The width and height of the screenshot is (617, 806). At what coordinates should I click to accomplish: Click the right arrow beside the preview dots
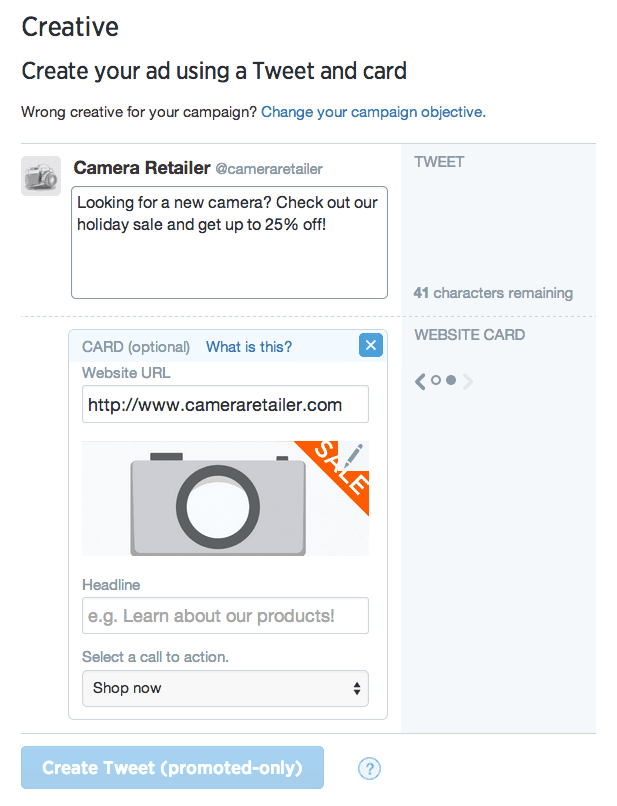(467, 381)
